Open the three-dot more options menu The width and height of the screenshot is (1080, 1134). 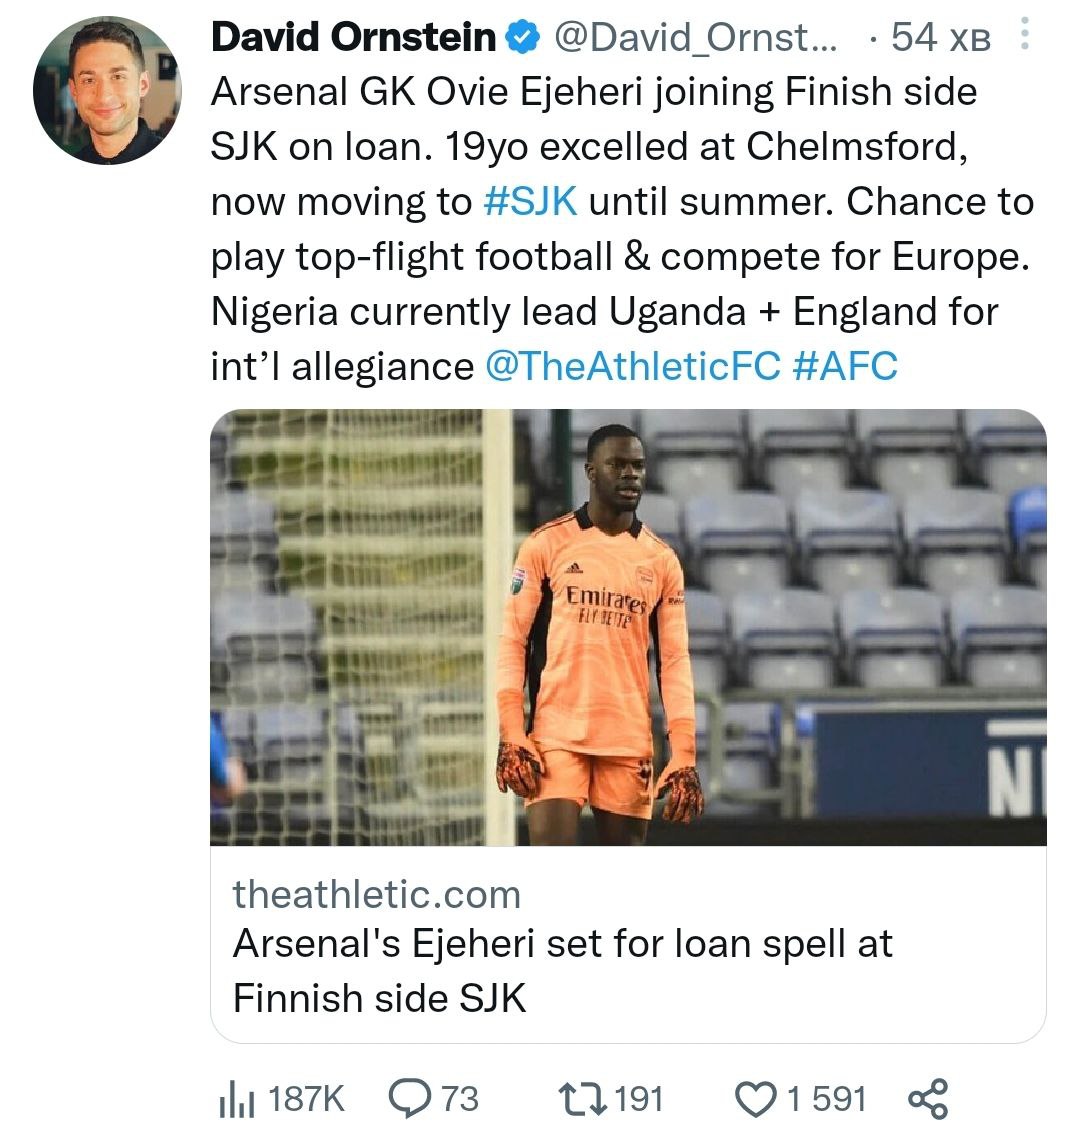pyautogui.click(x=1023, y=38)
